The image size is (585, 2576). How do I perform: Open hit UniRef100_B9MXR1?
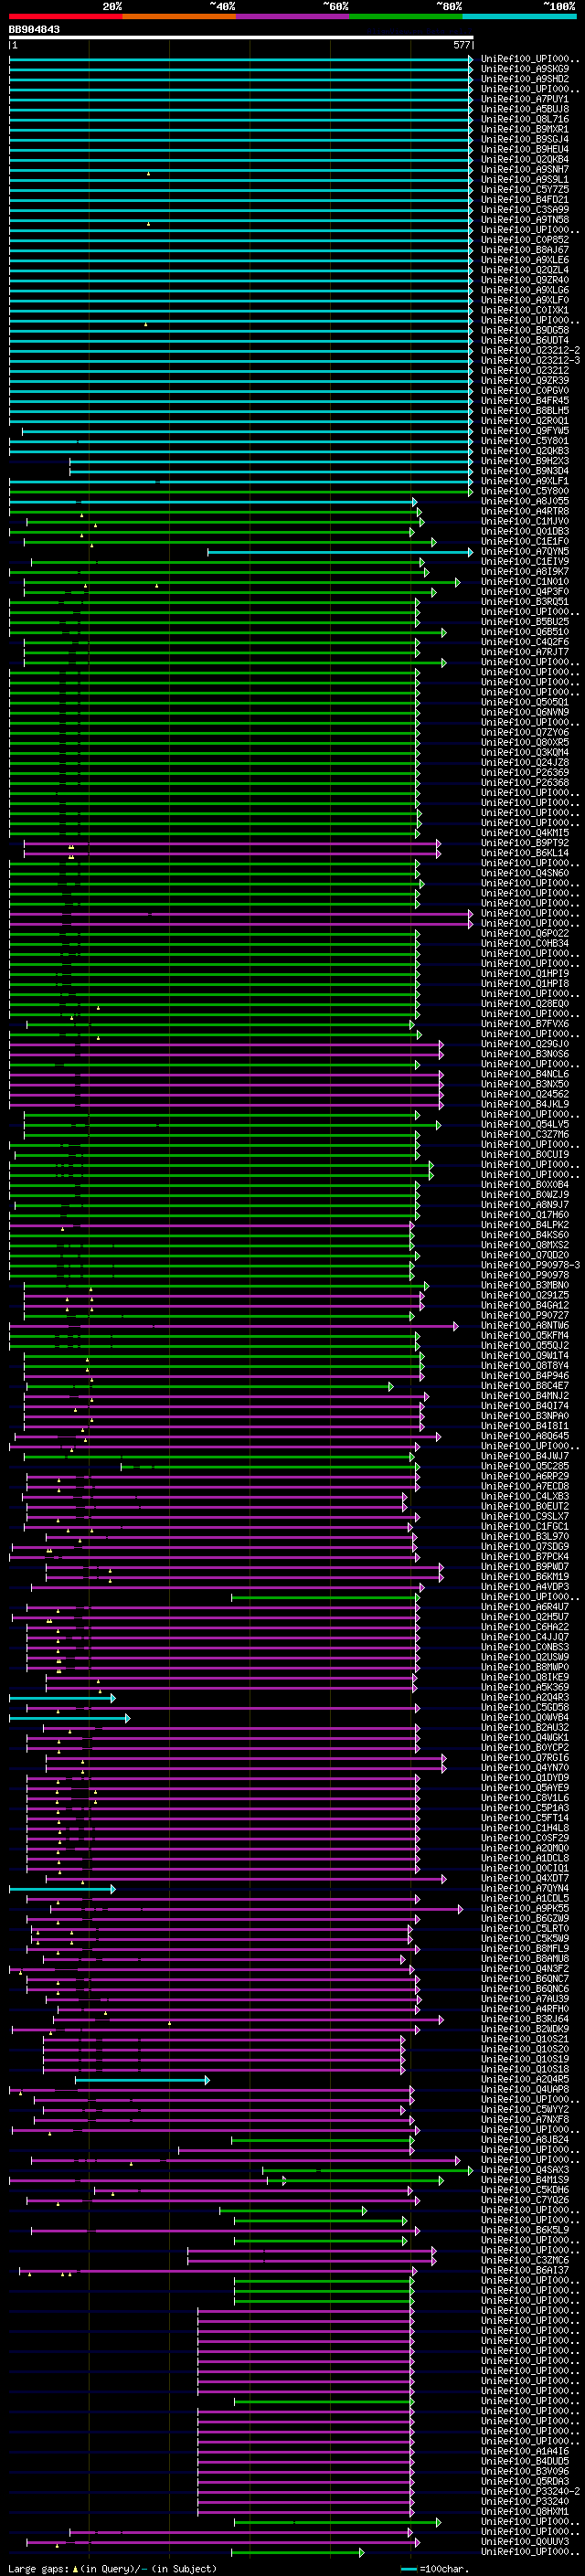coord(524,129)
